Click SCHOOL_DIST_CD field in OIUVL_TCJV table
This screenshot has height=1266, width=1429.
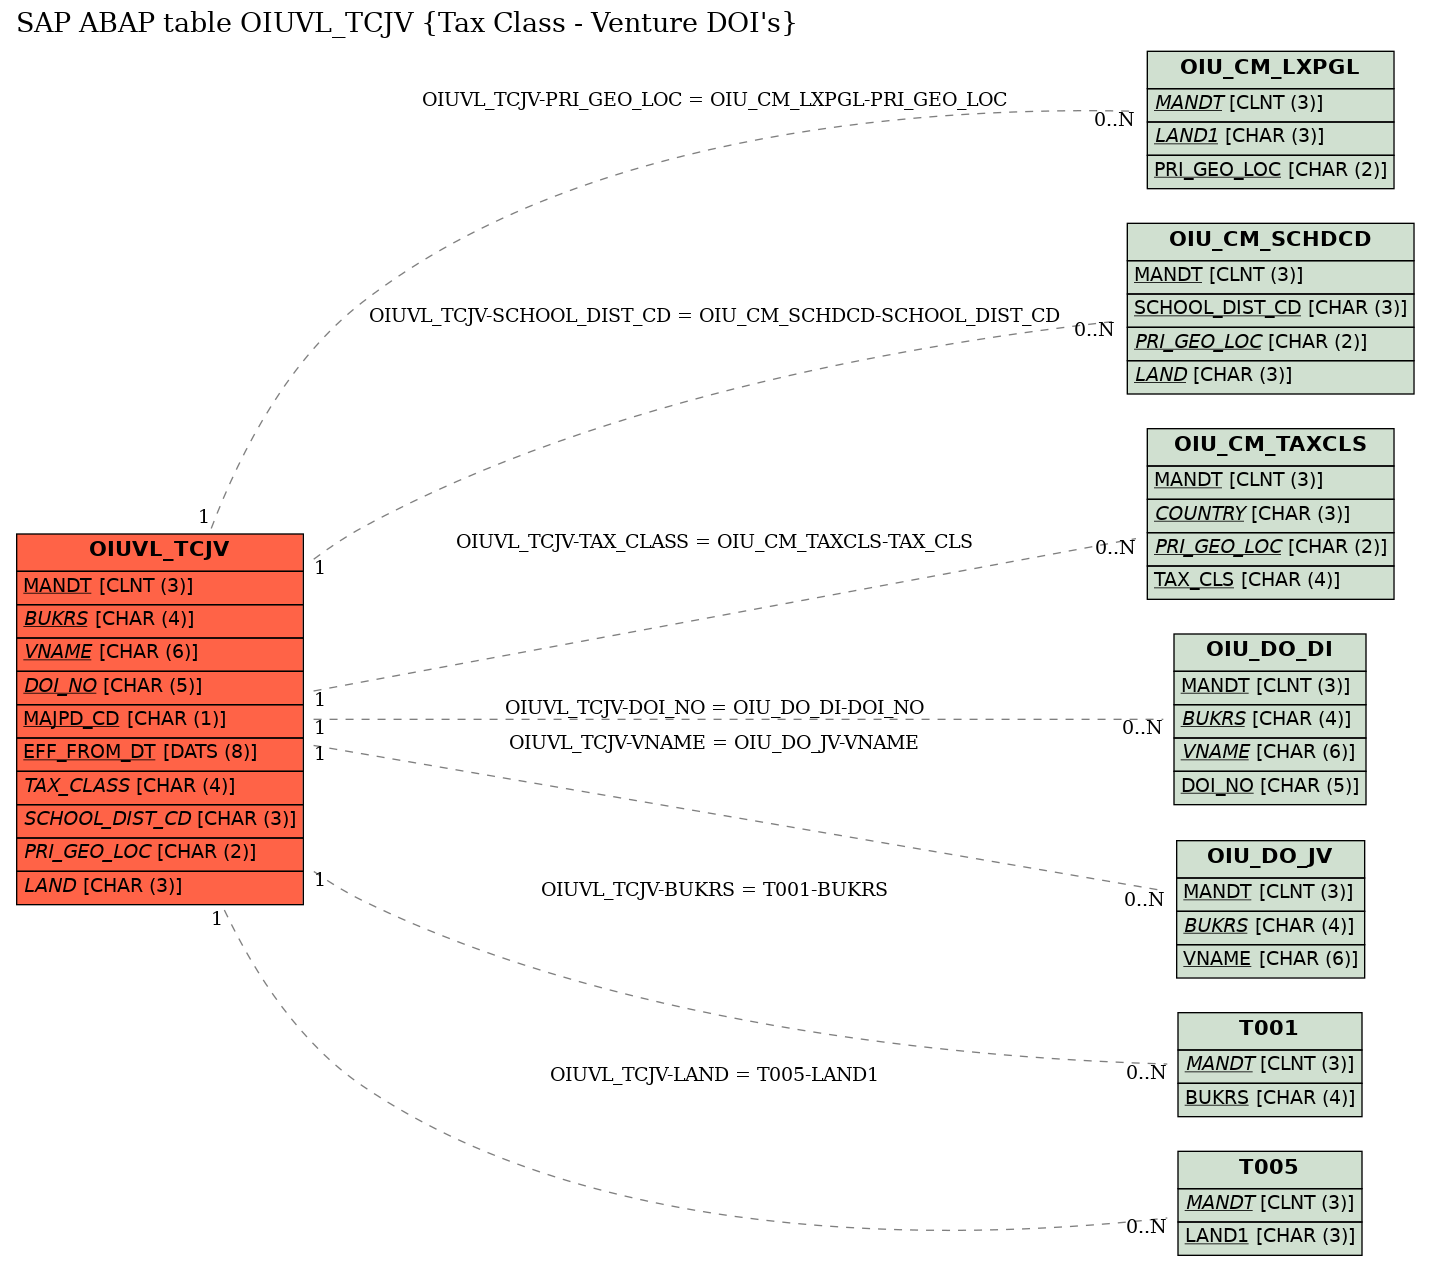click(x=160, y=820)
